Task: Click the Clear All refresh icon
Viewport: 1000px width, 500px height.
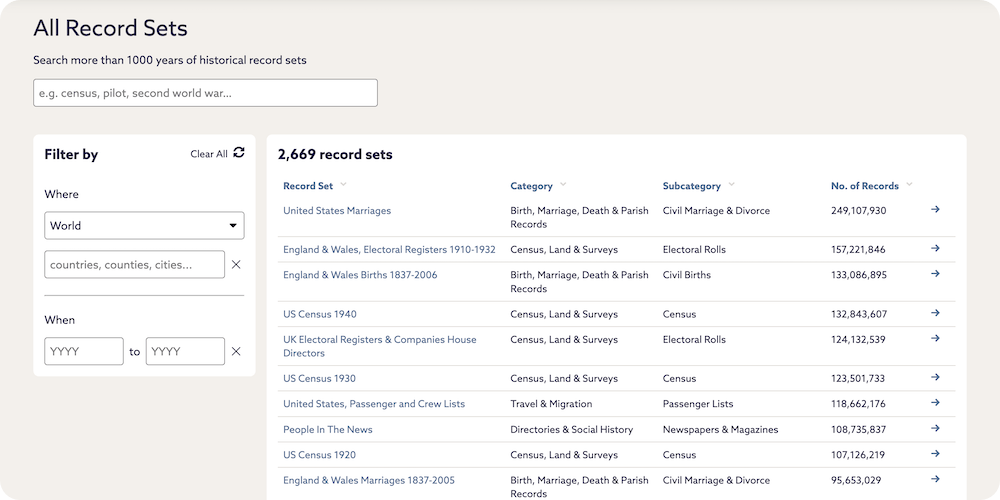Action: (x=238, y=153)
